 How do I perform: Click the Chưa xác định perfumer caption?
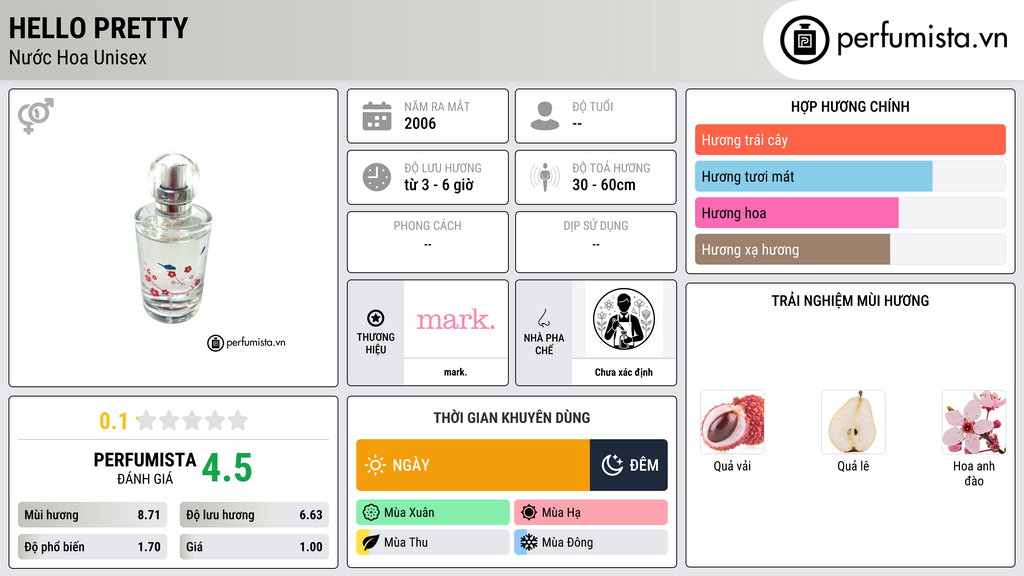(x=624, y=372)
